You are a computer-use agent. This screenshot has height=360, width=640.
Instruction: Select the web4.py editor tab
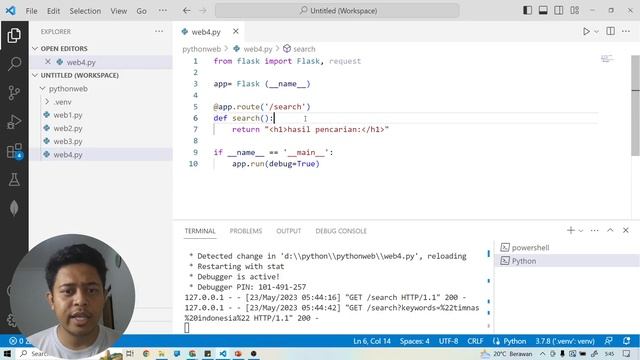pos(206,32)
